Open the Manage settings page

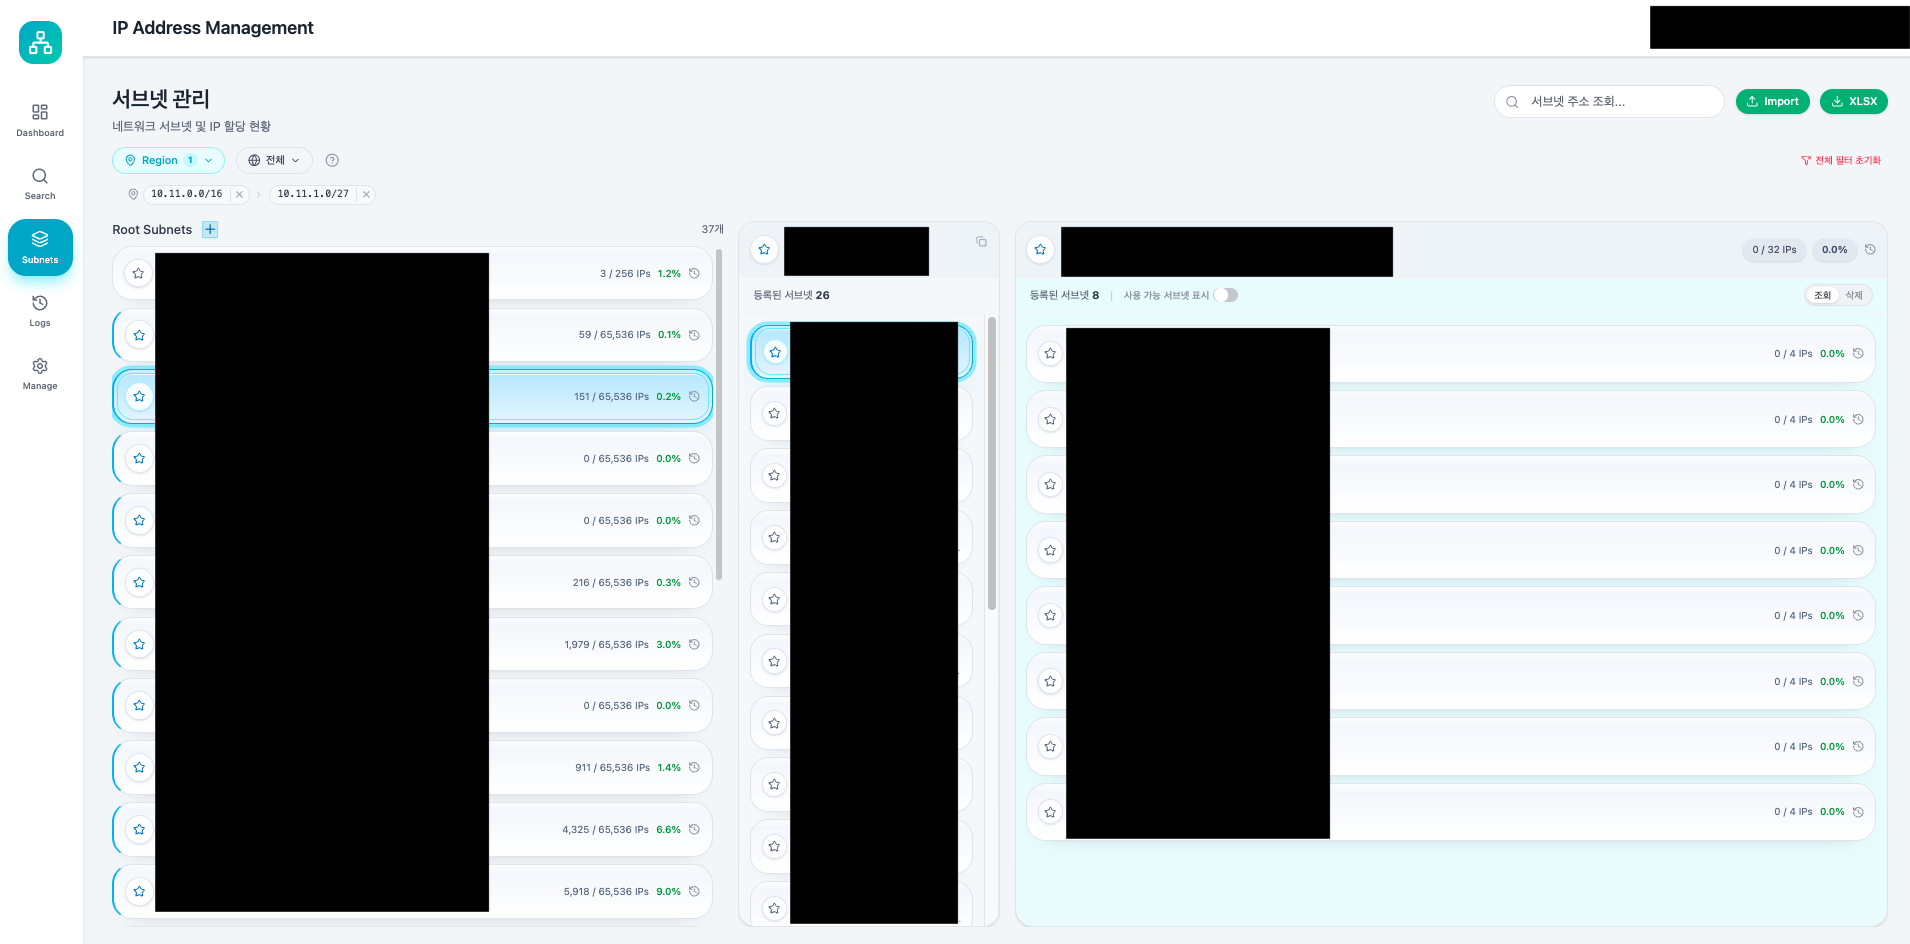40,373
